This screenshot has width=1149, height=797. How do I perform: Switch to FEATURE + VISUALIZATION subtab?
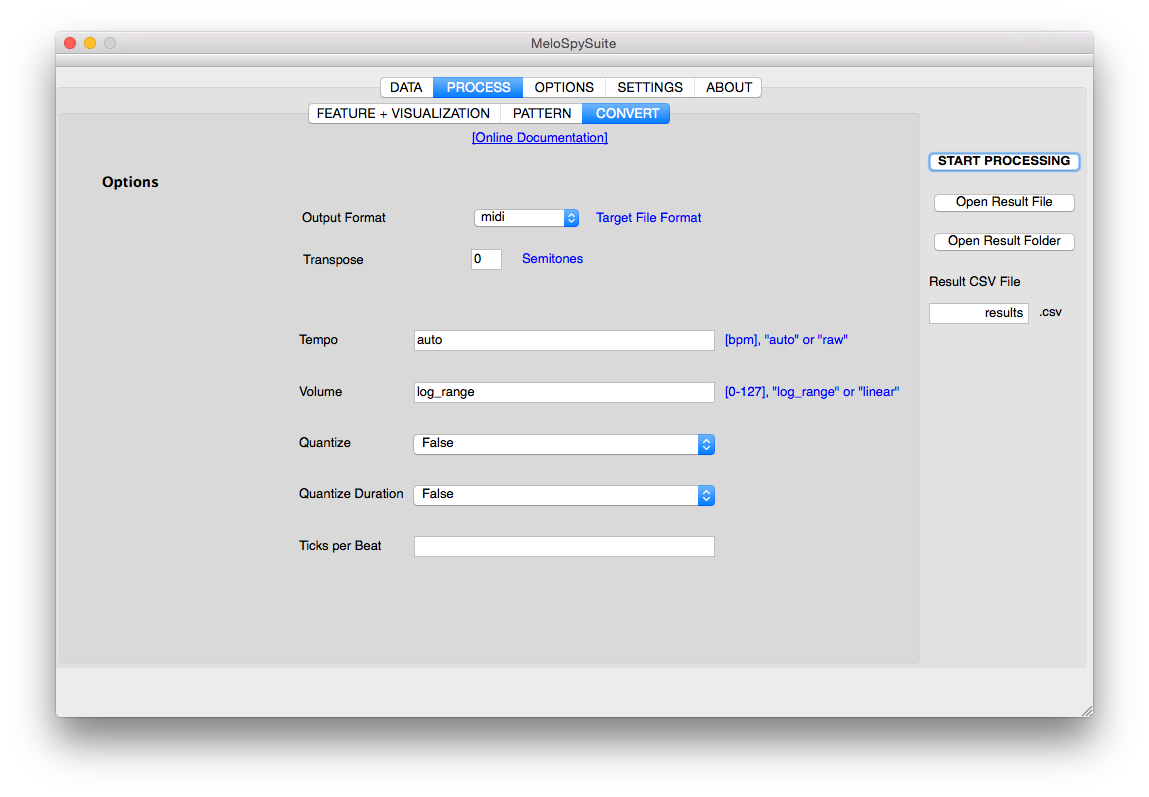403,114
